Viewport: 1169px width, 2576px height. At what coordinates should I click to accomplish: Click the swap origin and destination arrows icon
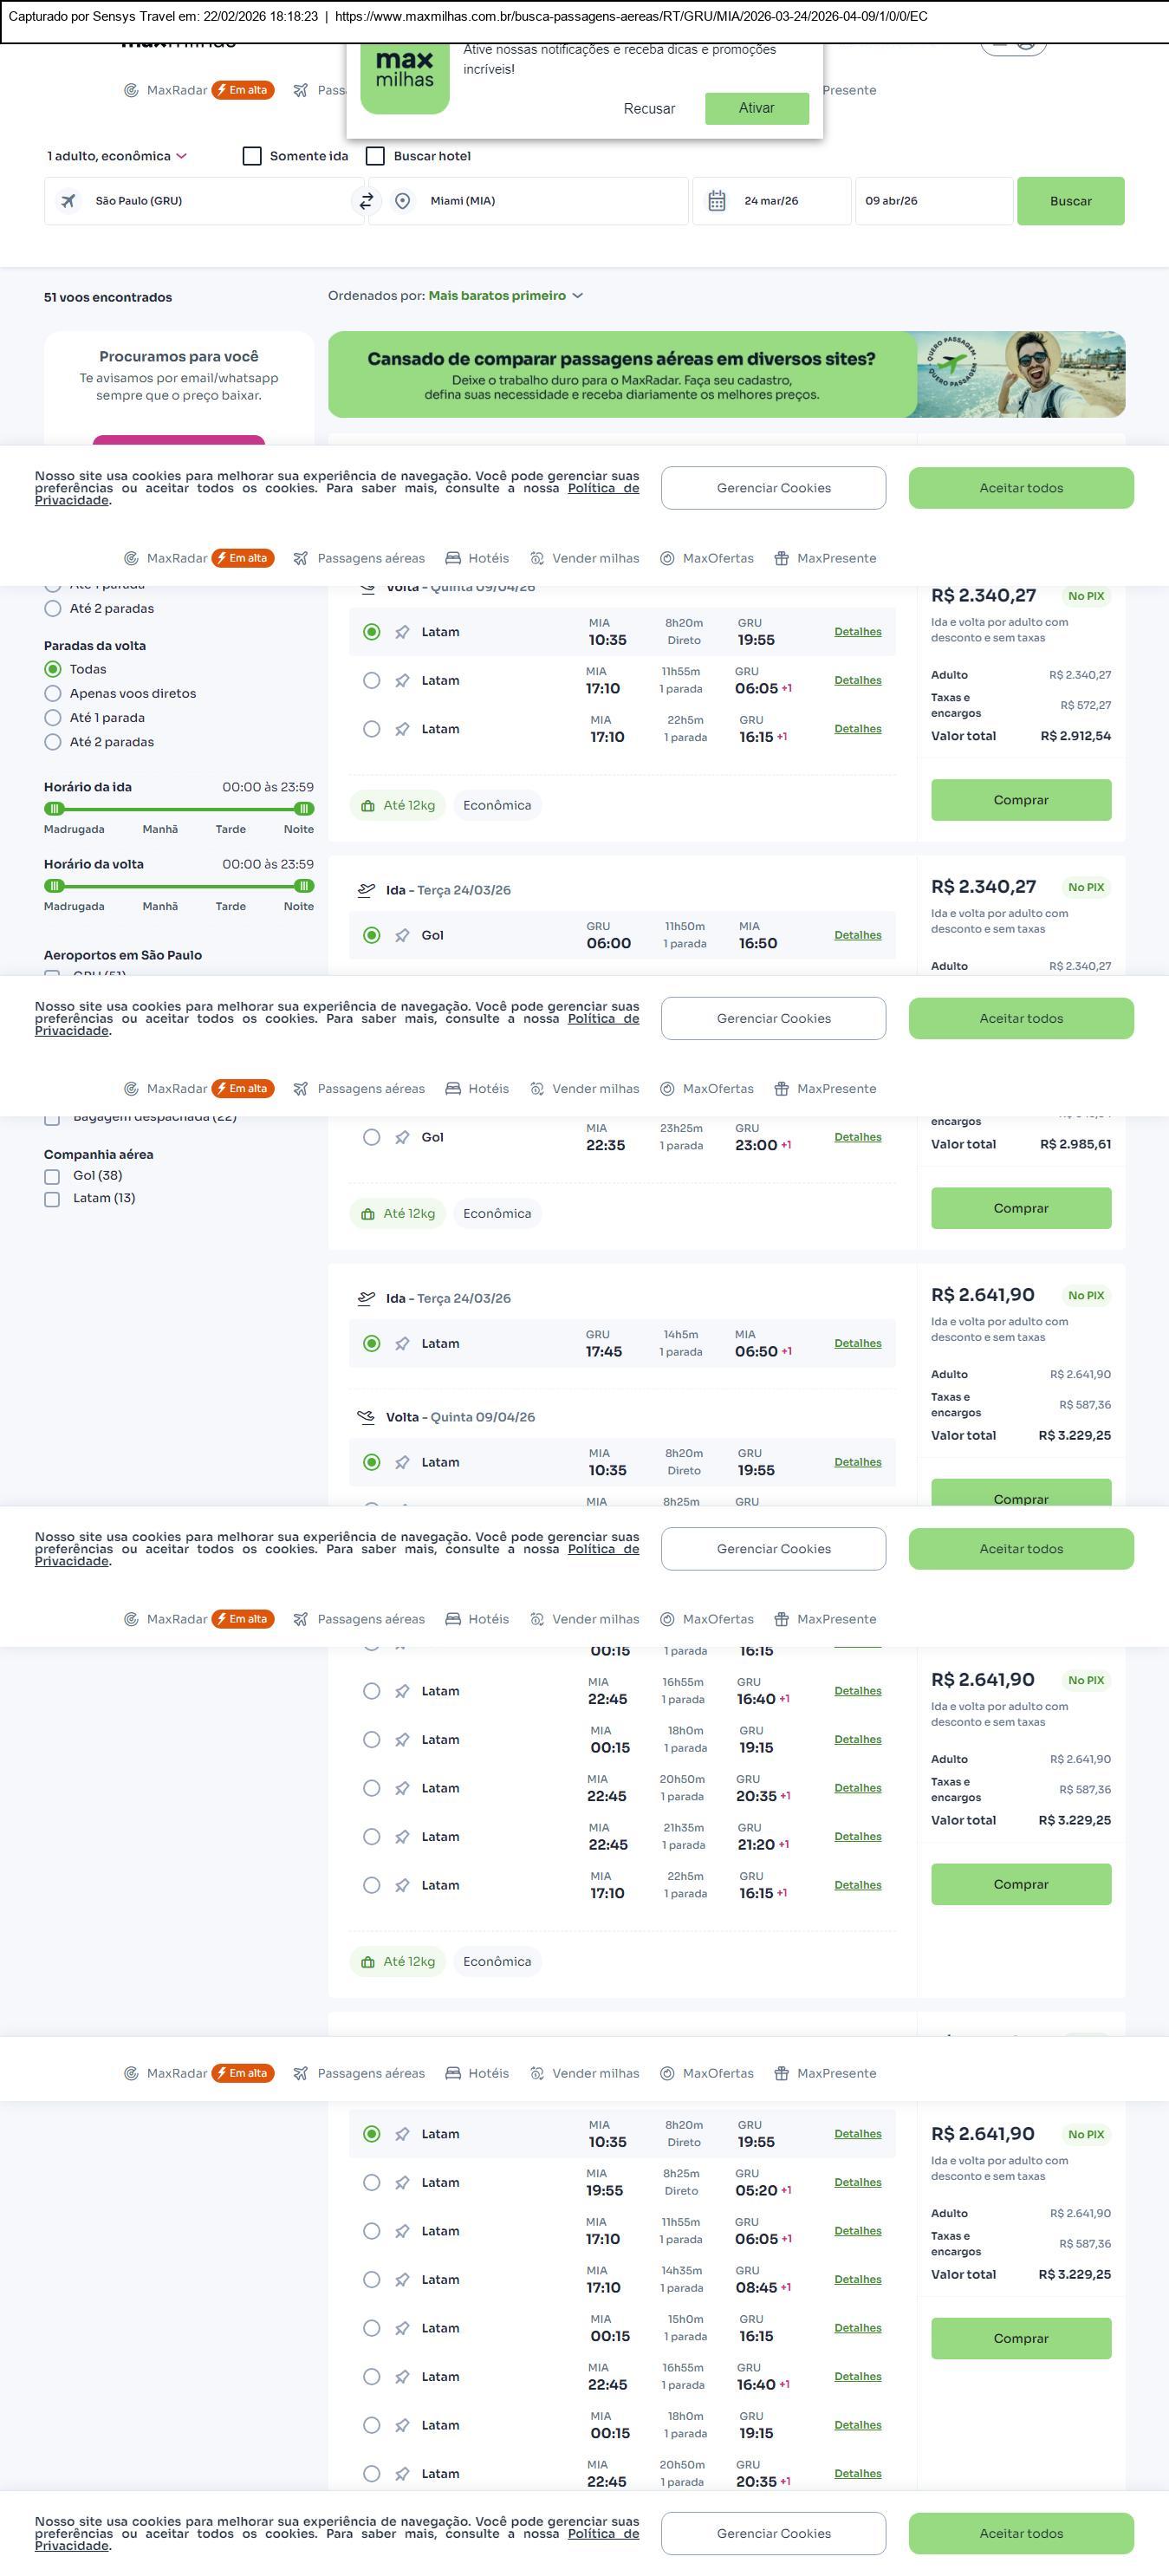click(367, 201)
